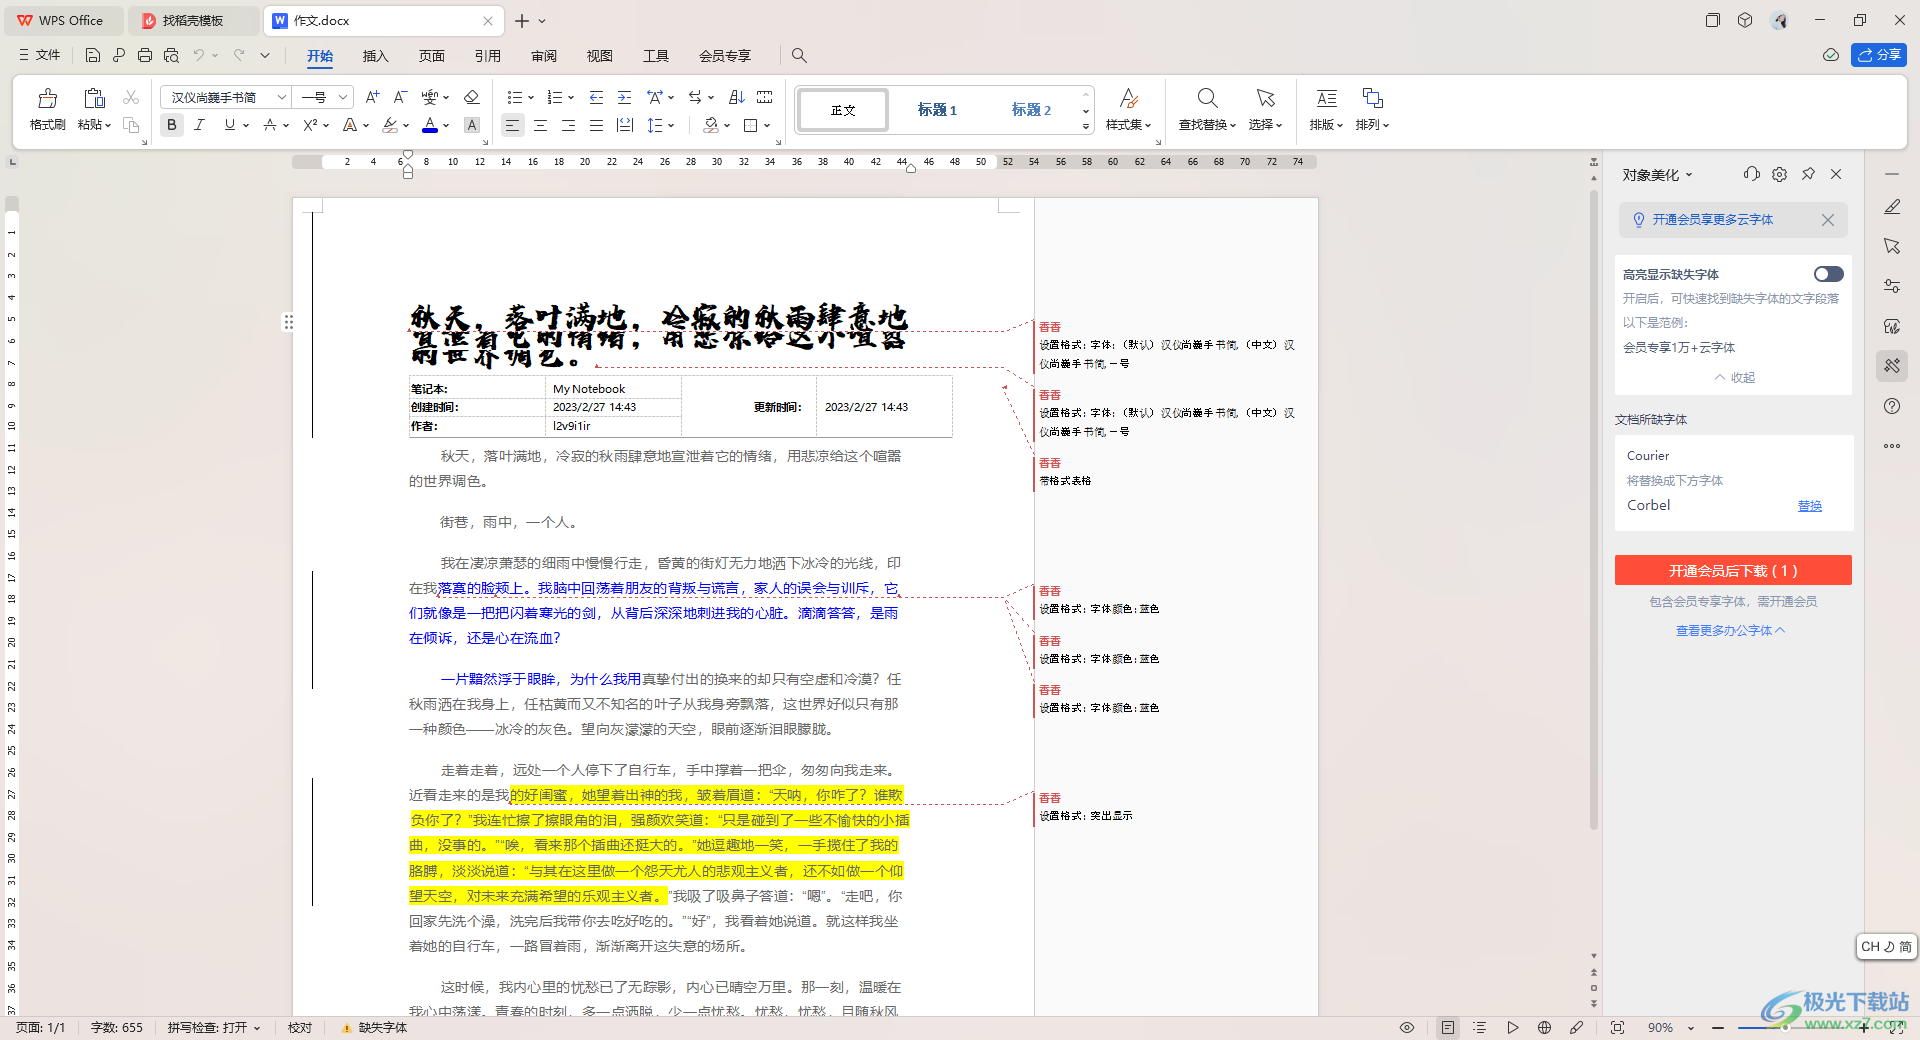The image size is (1920, 1040).
Task: Click the help question mark sidebar icon
Action: pos(1892,406)
